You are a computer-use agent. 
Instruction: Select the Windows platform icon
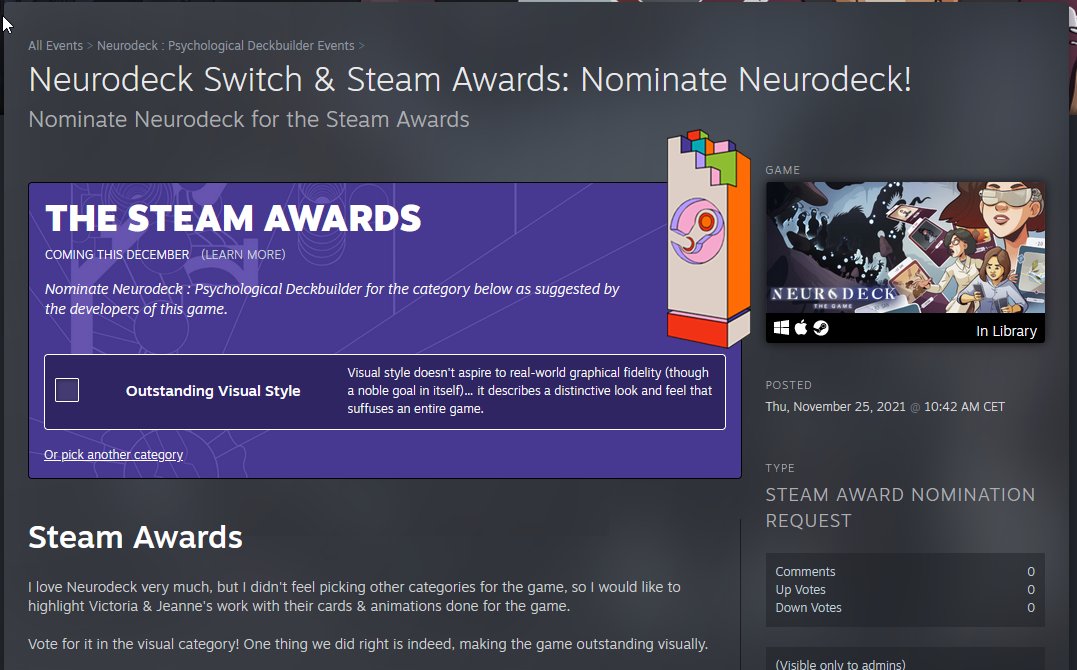click(780, 327)
